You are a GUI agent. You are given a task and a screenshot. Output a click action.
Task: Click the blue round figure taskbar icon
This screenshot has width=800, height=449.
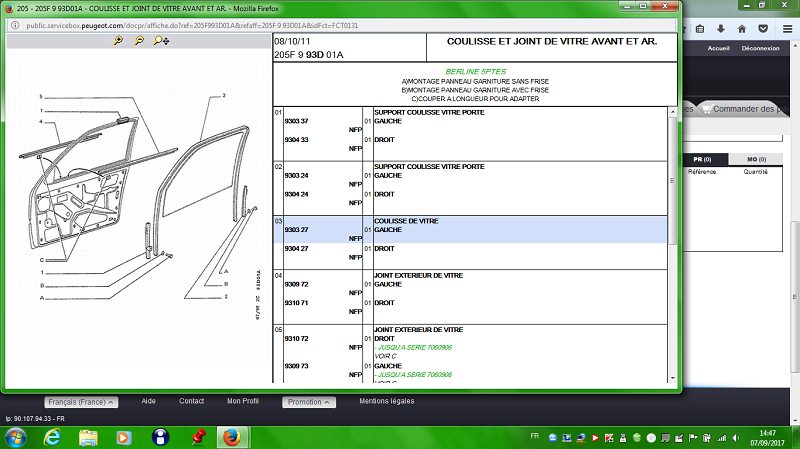pos(160,438)
